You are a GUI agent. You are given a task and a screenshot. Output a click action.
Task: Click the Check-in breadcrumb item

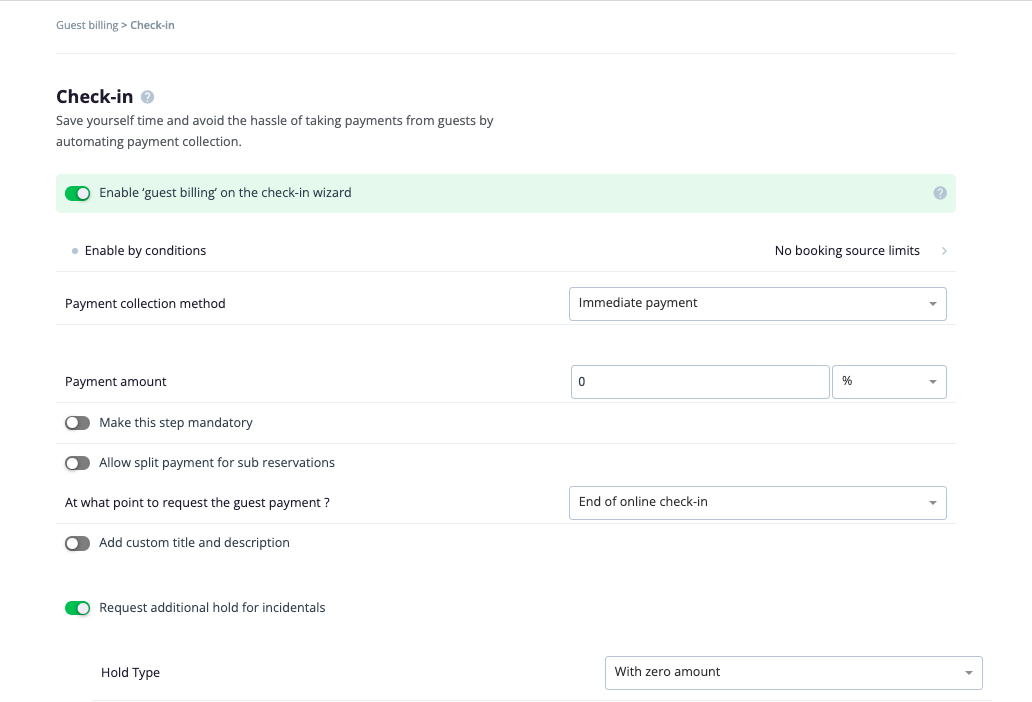click(x=152, y=25)
